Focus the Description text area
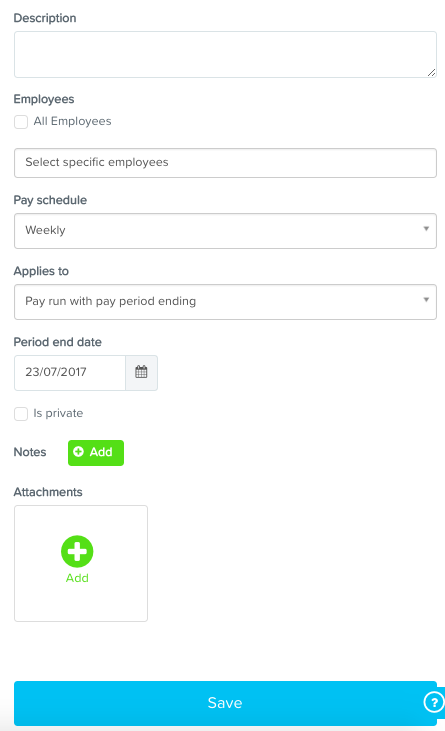The image size is (445, 731). tap(225, 55)
